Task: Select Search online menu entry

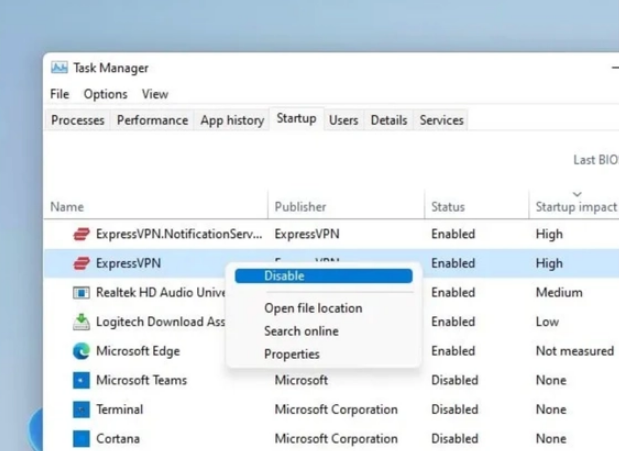Action: [301, 331]
